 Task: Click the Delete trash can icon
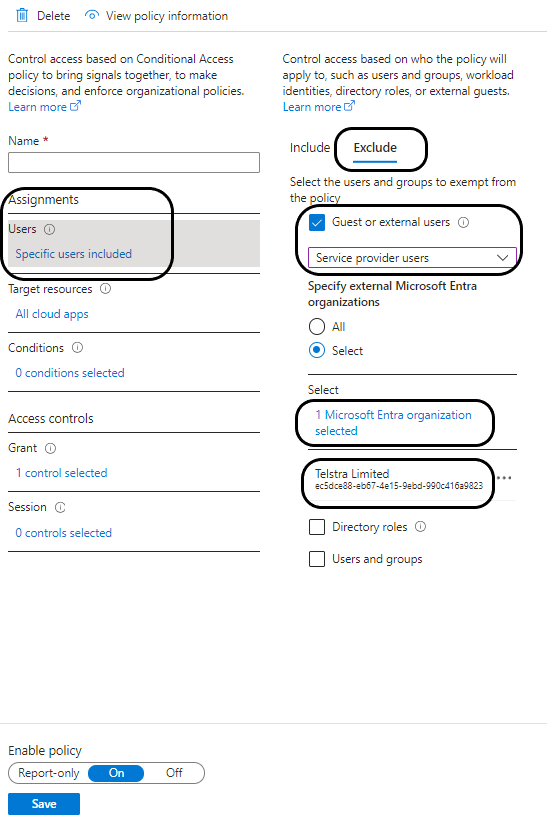tap(22, 15)
